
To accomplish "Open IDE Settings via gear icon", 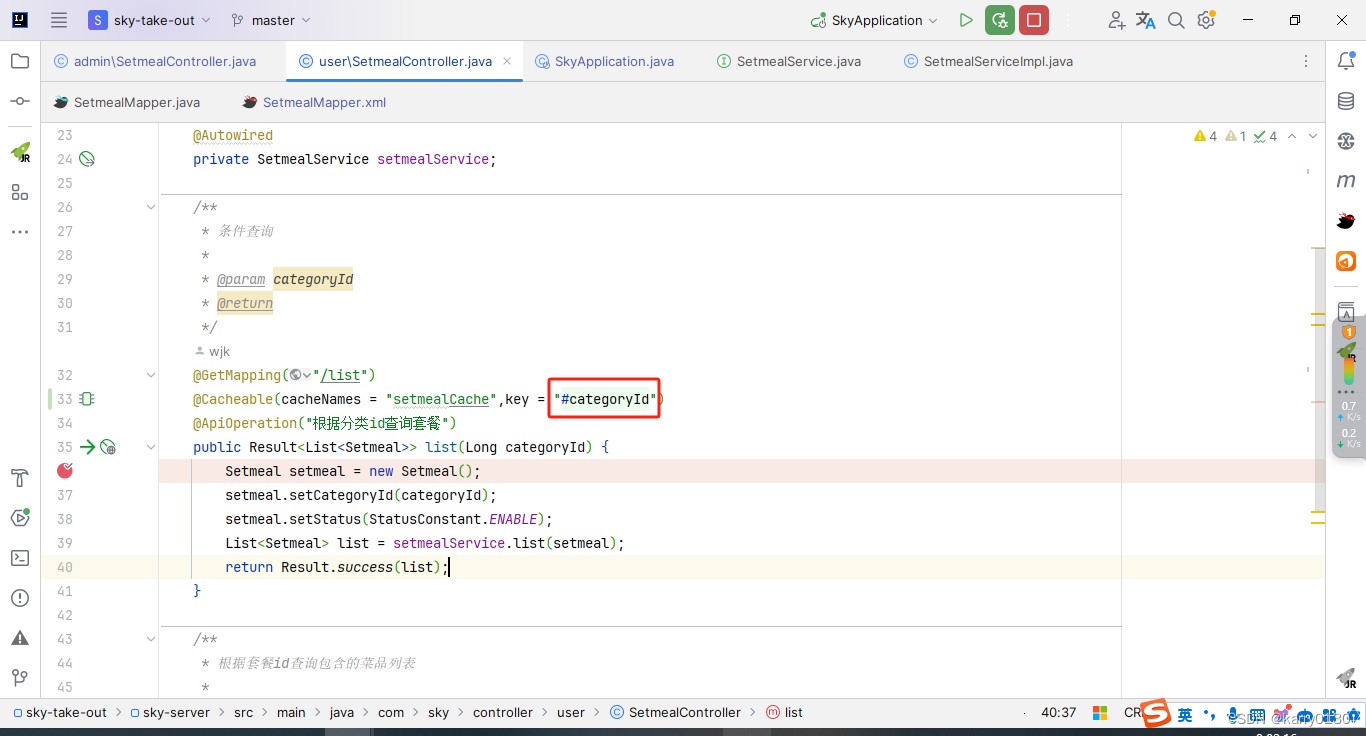I will pyautogui.click(x=1206, y=19).
